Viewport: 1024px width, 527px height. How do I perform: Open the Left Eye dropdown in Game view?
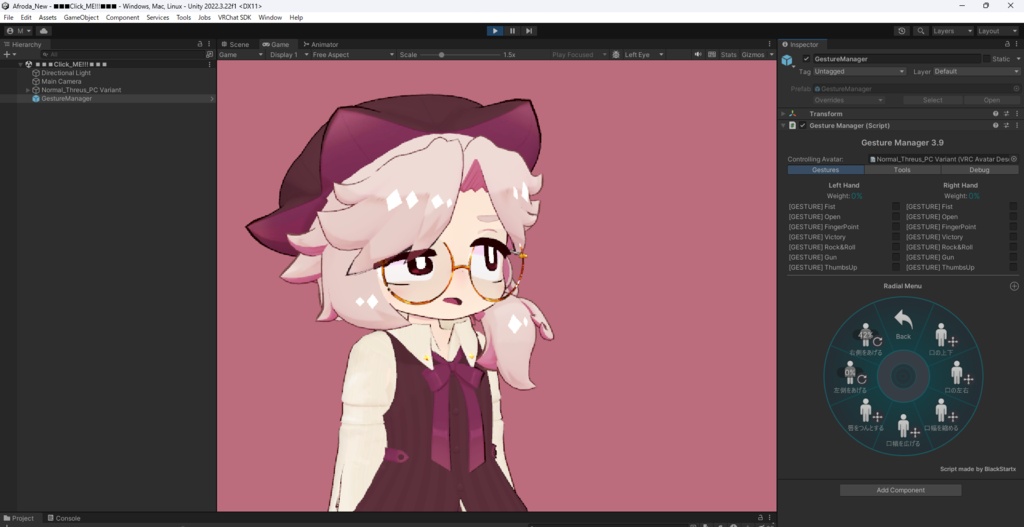coord(643,55)
